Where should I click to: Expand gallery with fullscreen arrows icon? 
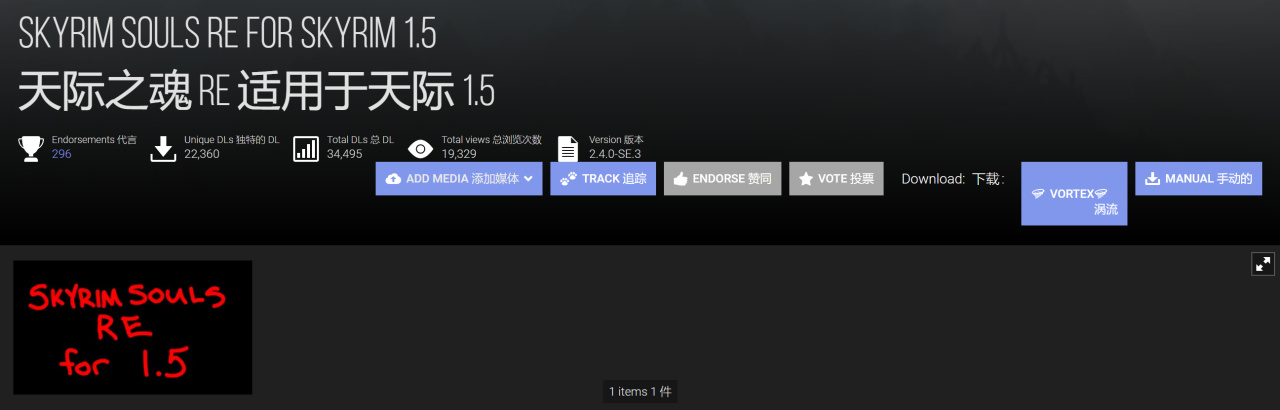tap(1264, 264)
